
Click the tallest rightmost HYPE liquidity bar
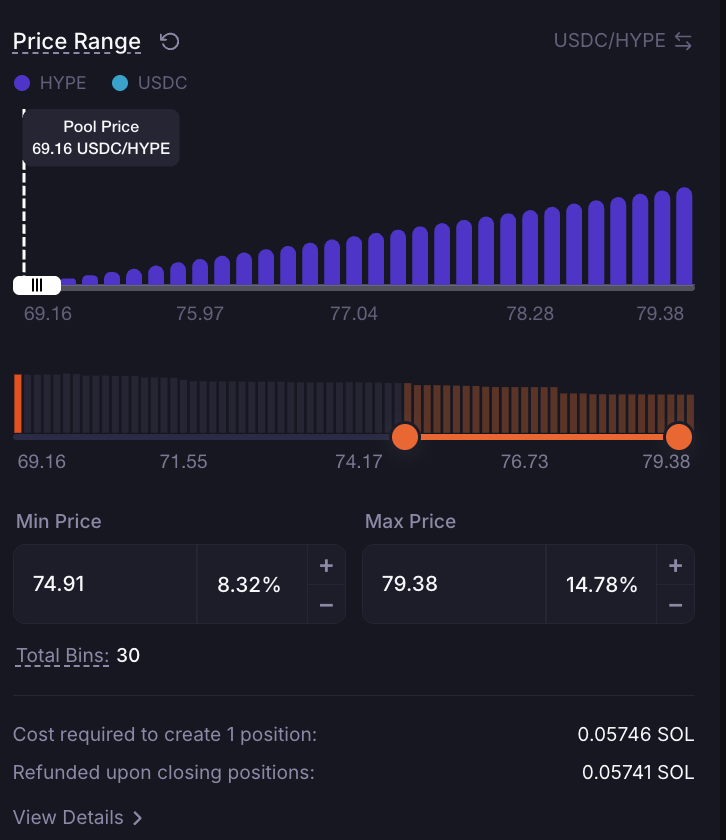(x=684, y=236)
